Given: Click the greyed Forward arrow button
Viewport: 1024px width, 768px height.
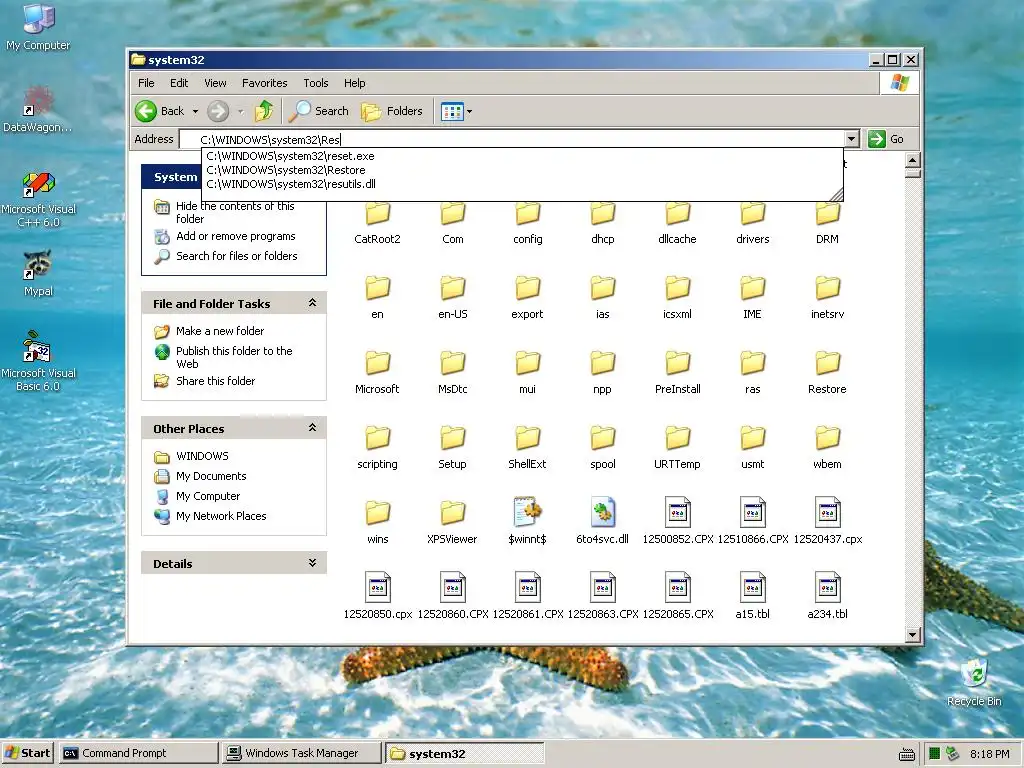Looking at the screenshot, I should pos(218,111).
